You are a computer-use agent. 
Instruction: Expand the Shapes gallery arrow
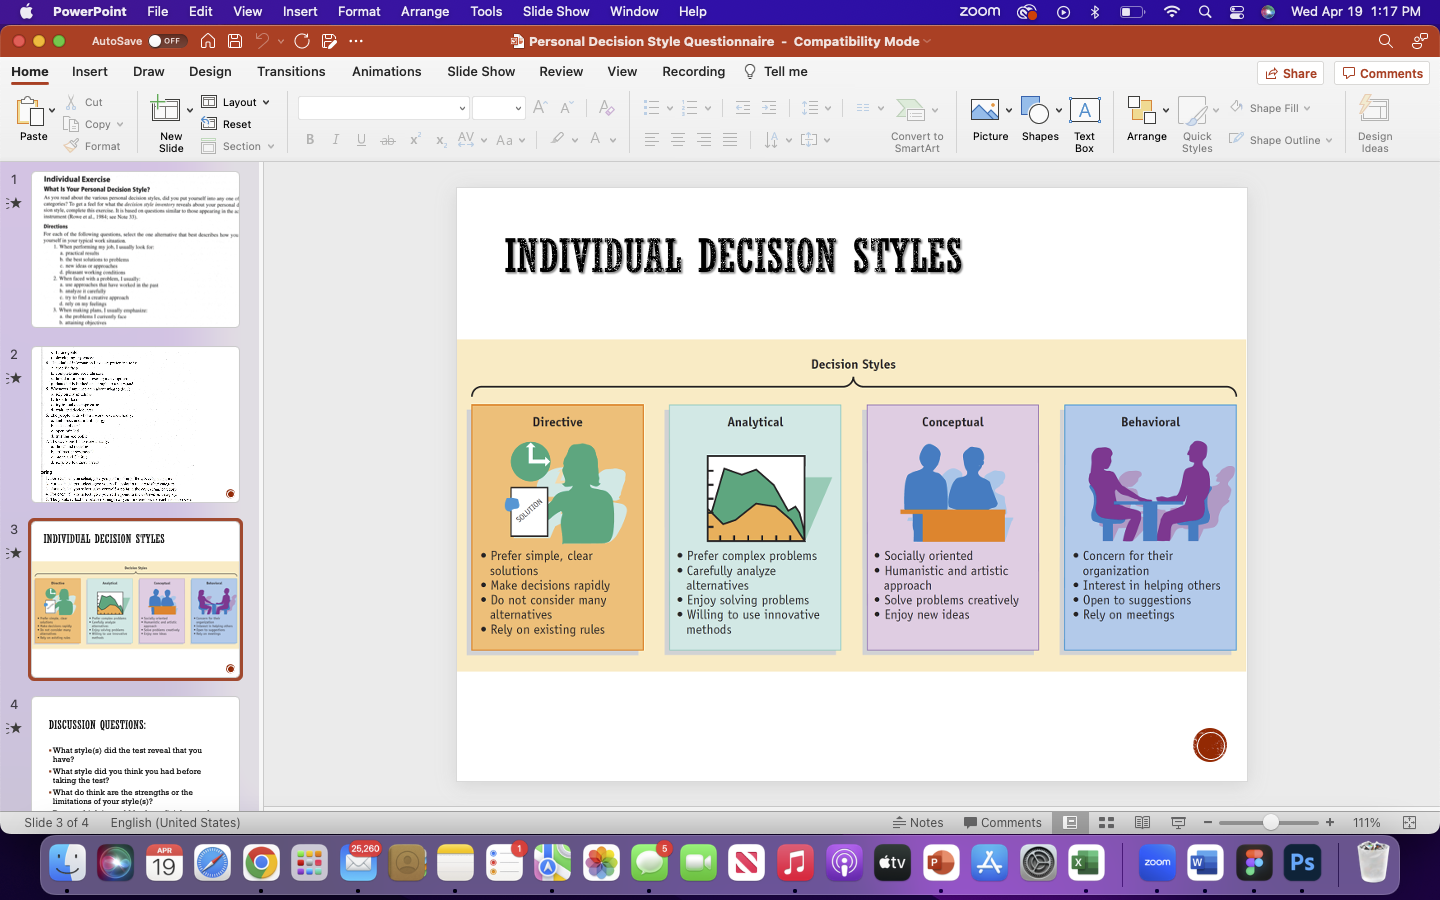(1059, 111)
